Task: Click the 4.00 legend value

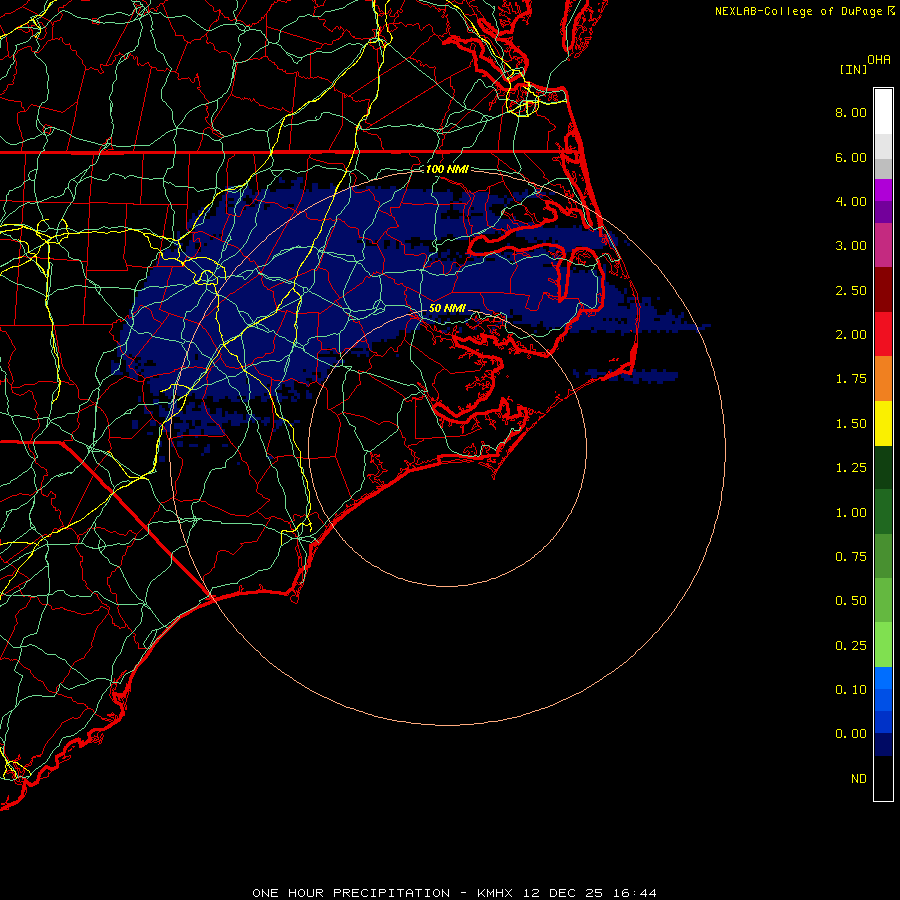Action: 851,201
